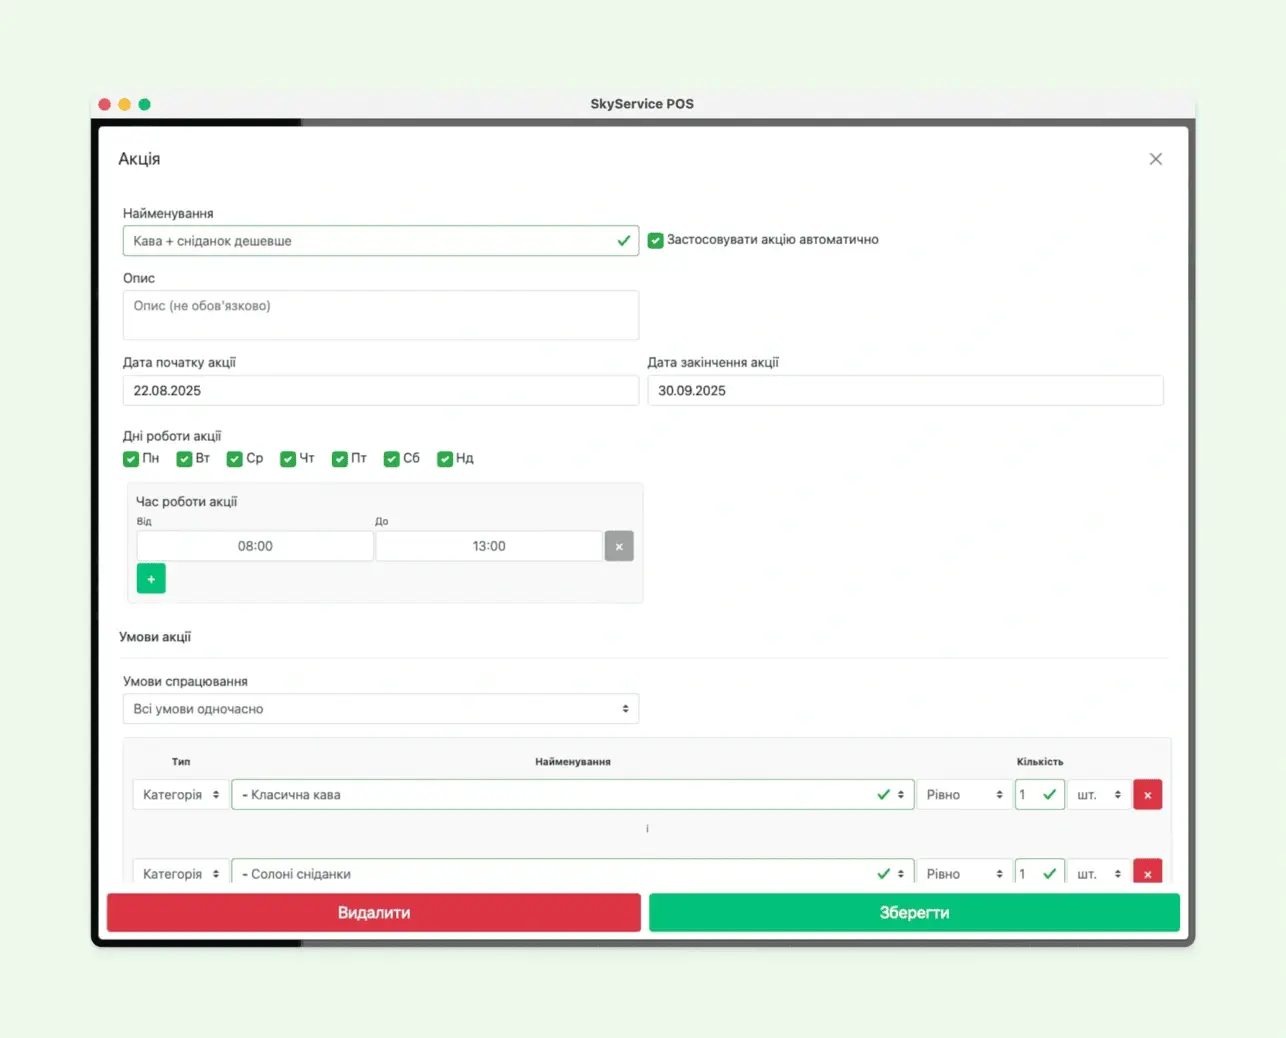Click the red Видалити button
The image size is (1286, 1038).
(x=374, y=913)
